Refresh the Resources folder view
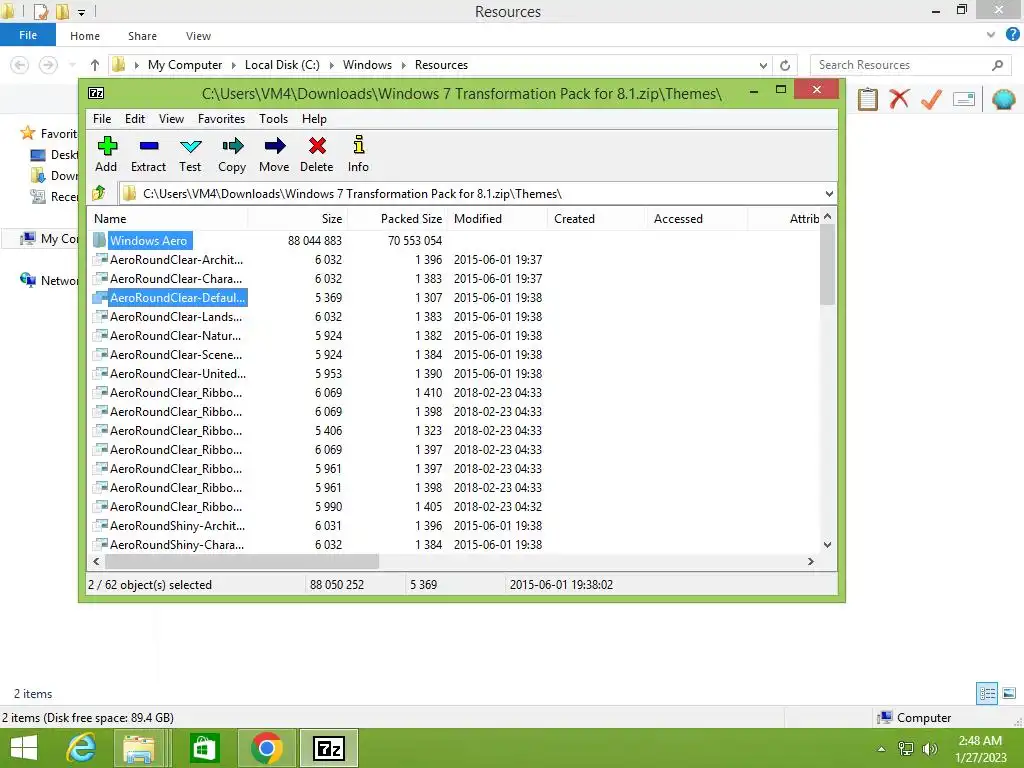 (785, 65)
